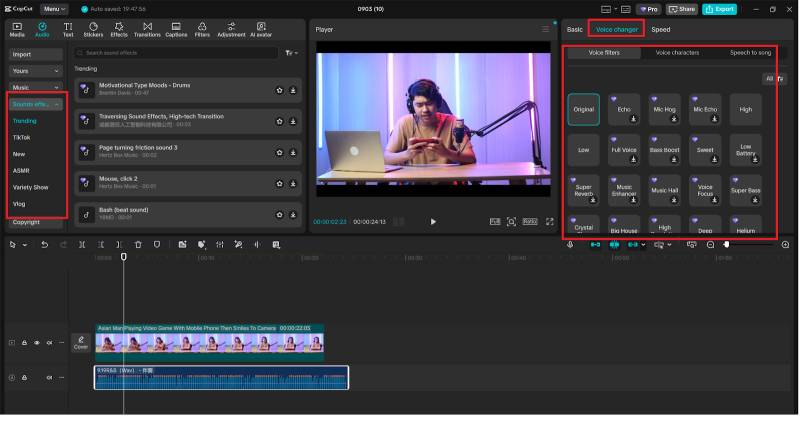Toggle visibility eye on video track

click(37, 343)
